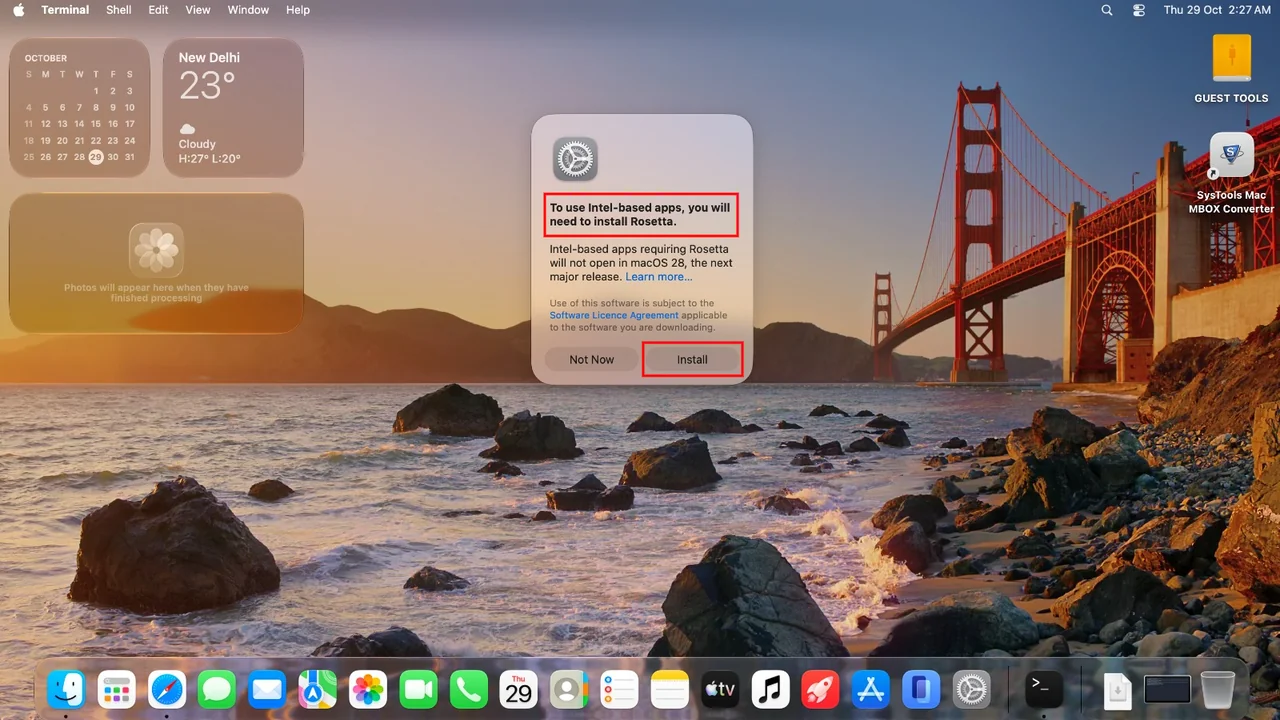The width and height of the screenshot is (1280, 720).
Task: Click the date and time in the menu bar
Action: (x=1217, y=10)
